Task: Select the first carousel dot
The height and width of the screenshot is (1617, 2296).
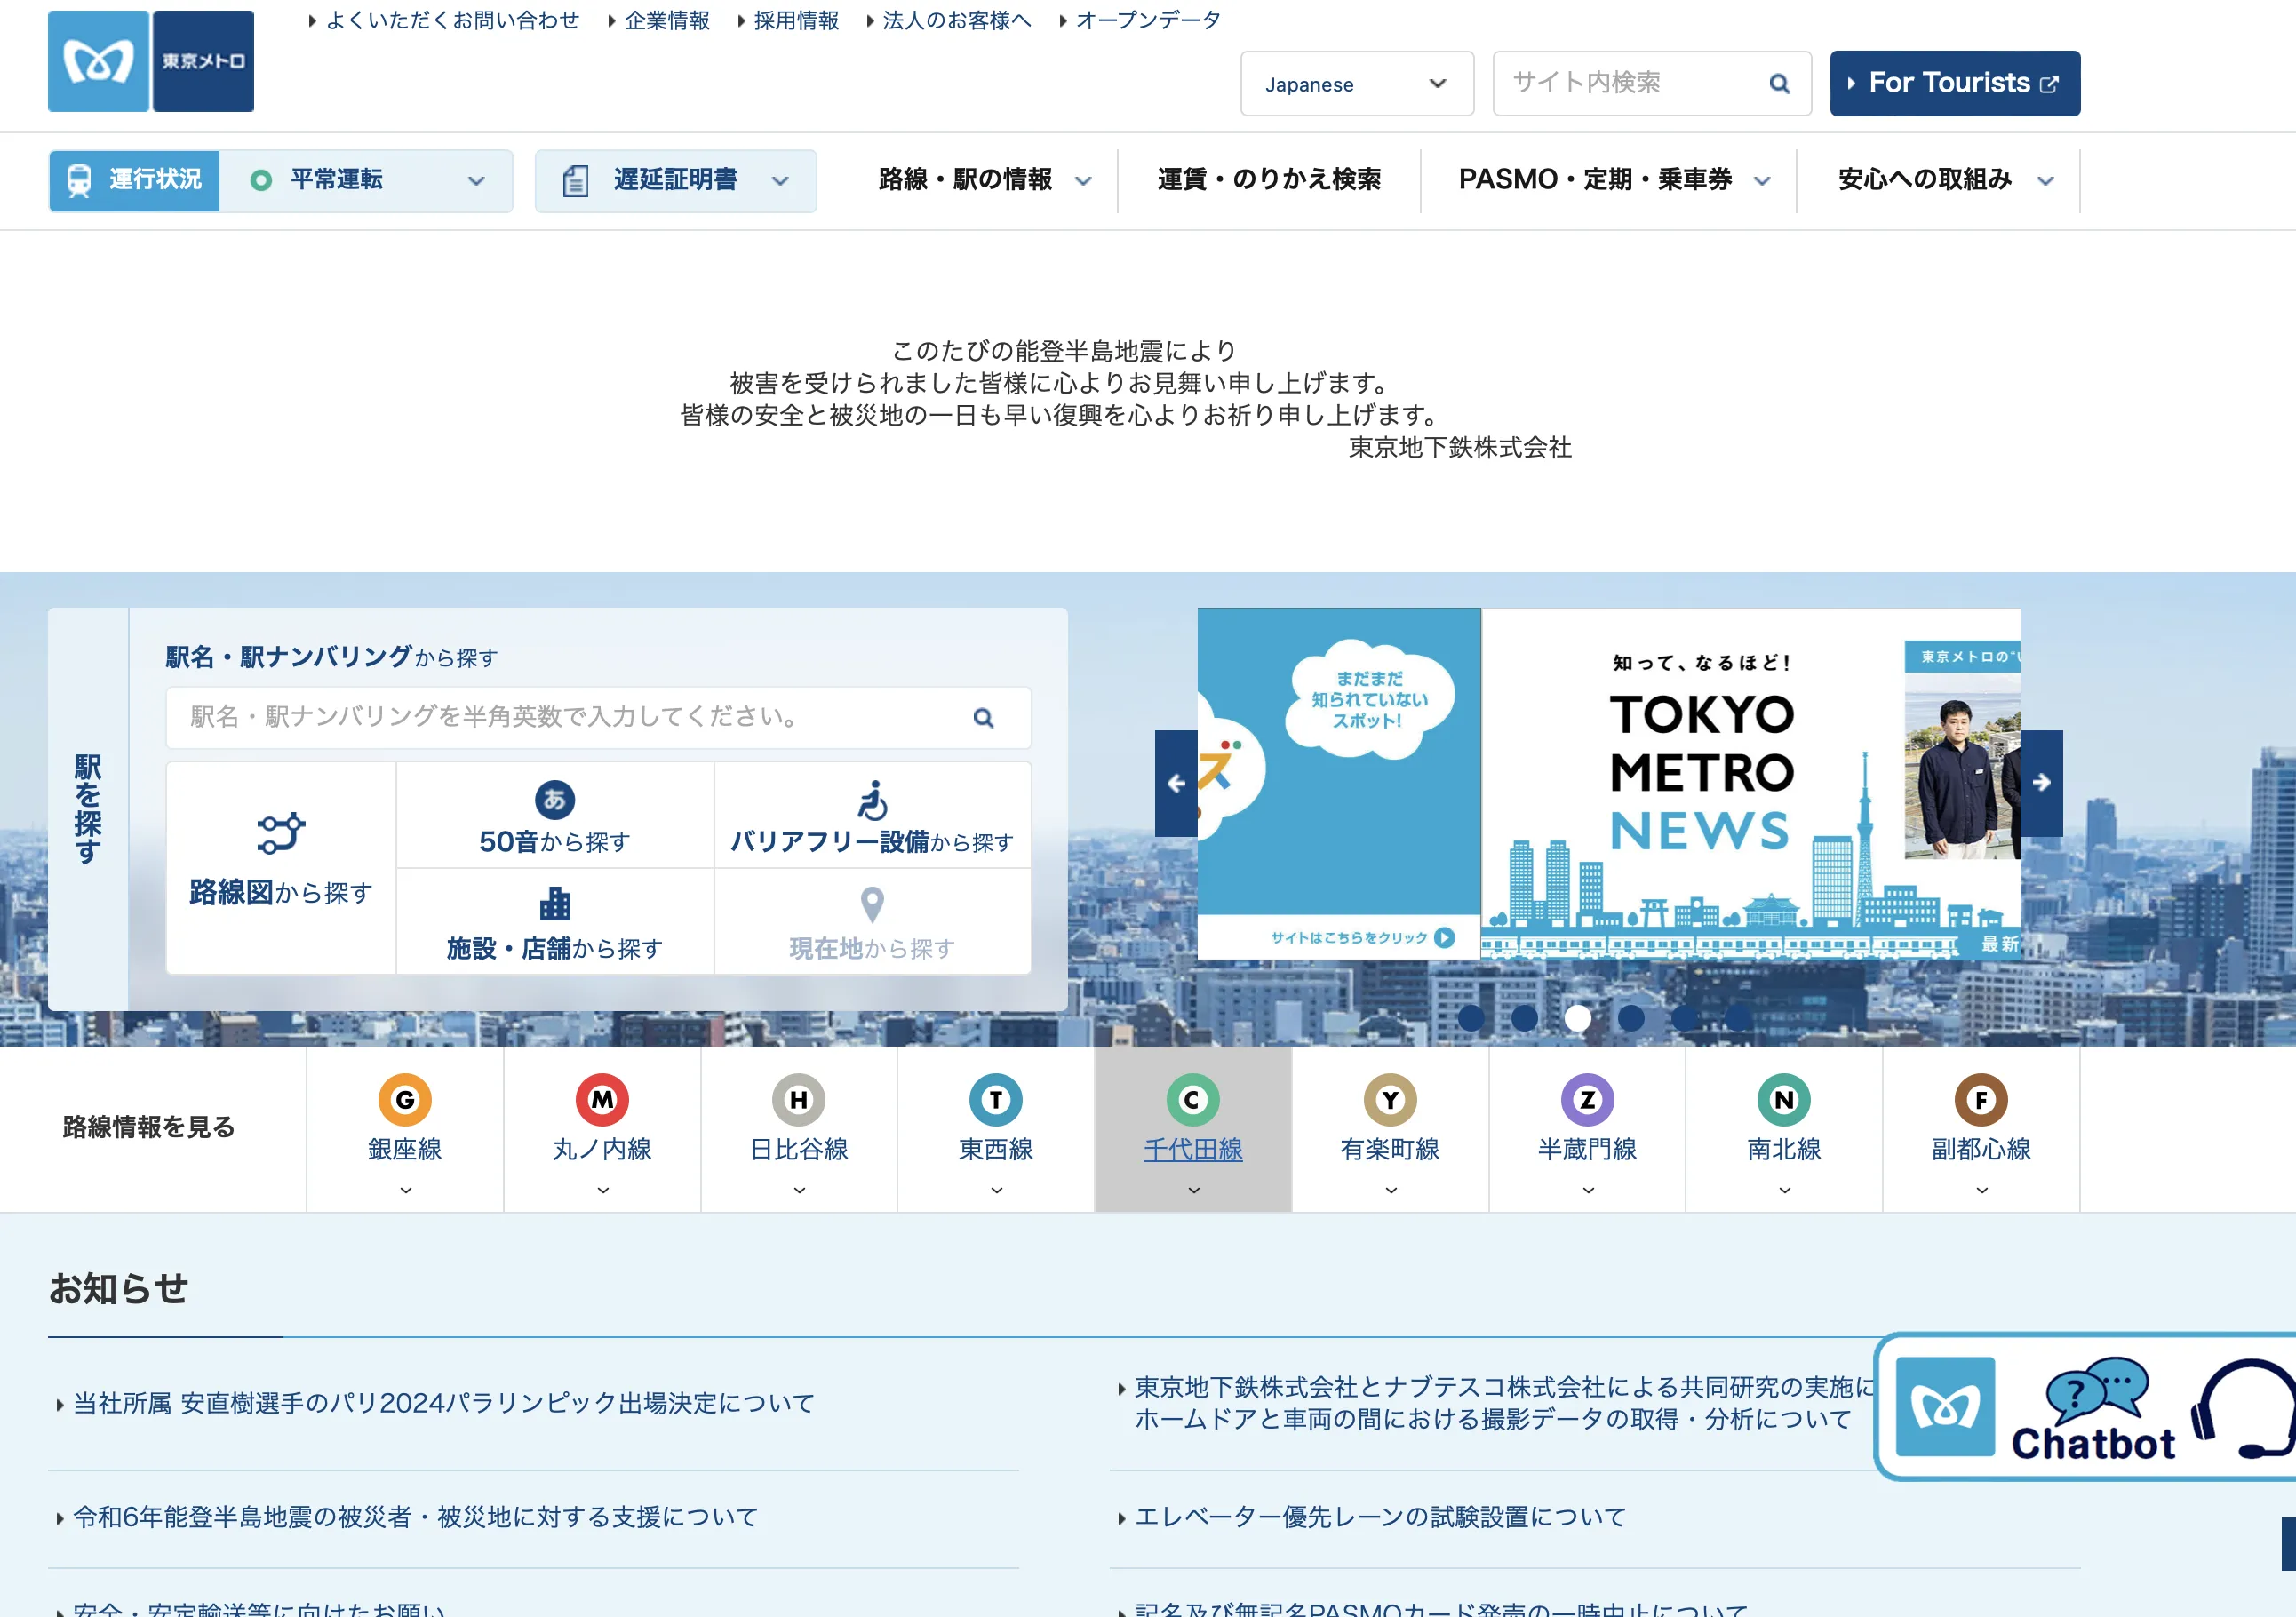Action: (1471, 1018)
